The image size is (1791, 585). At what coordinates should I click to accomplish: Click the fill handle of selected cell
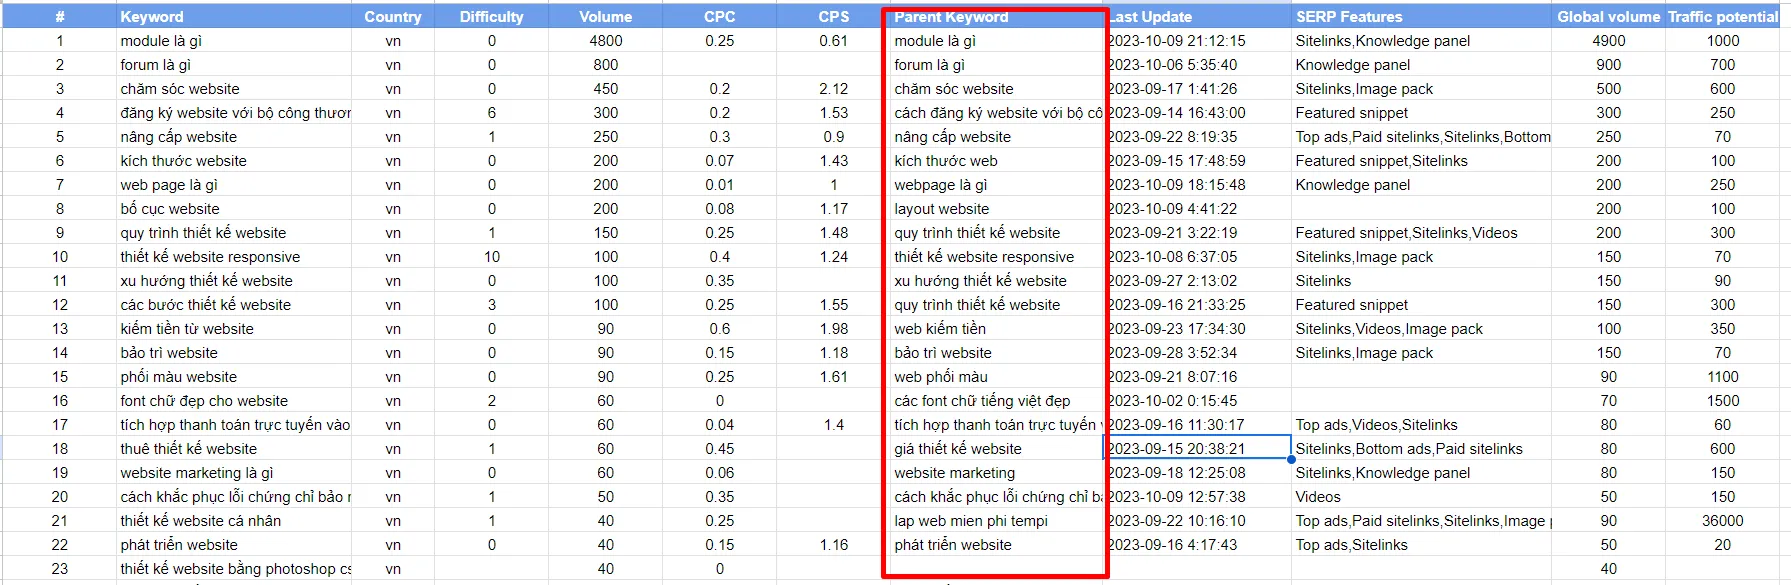point(1292,460)
